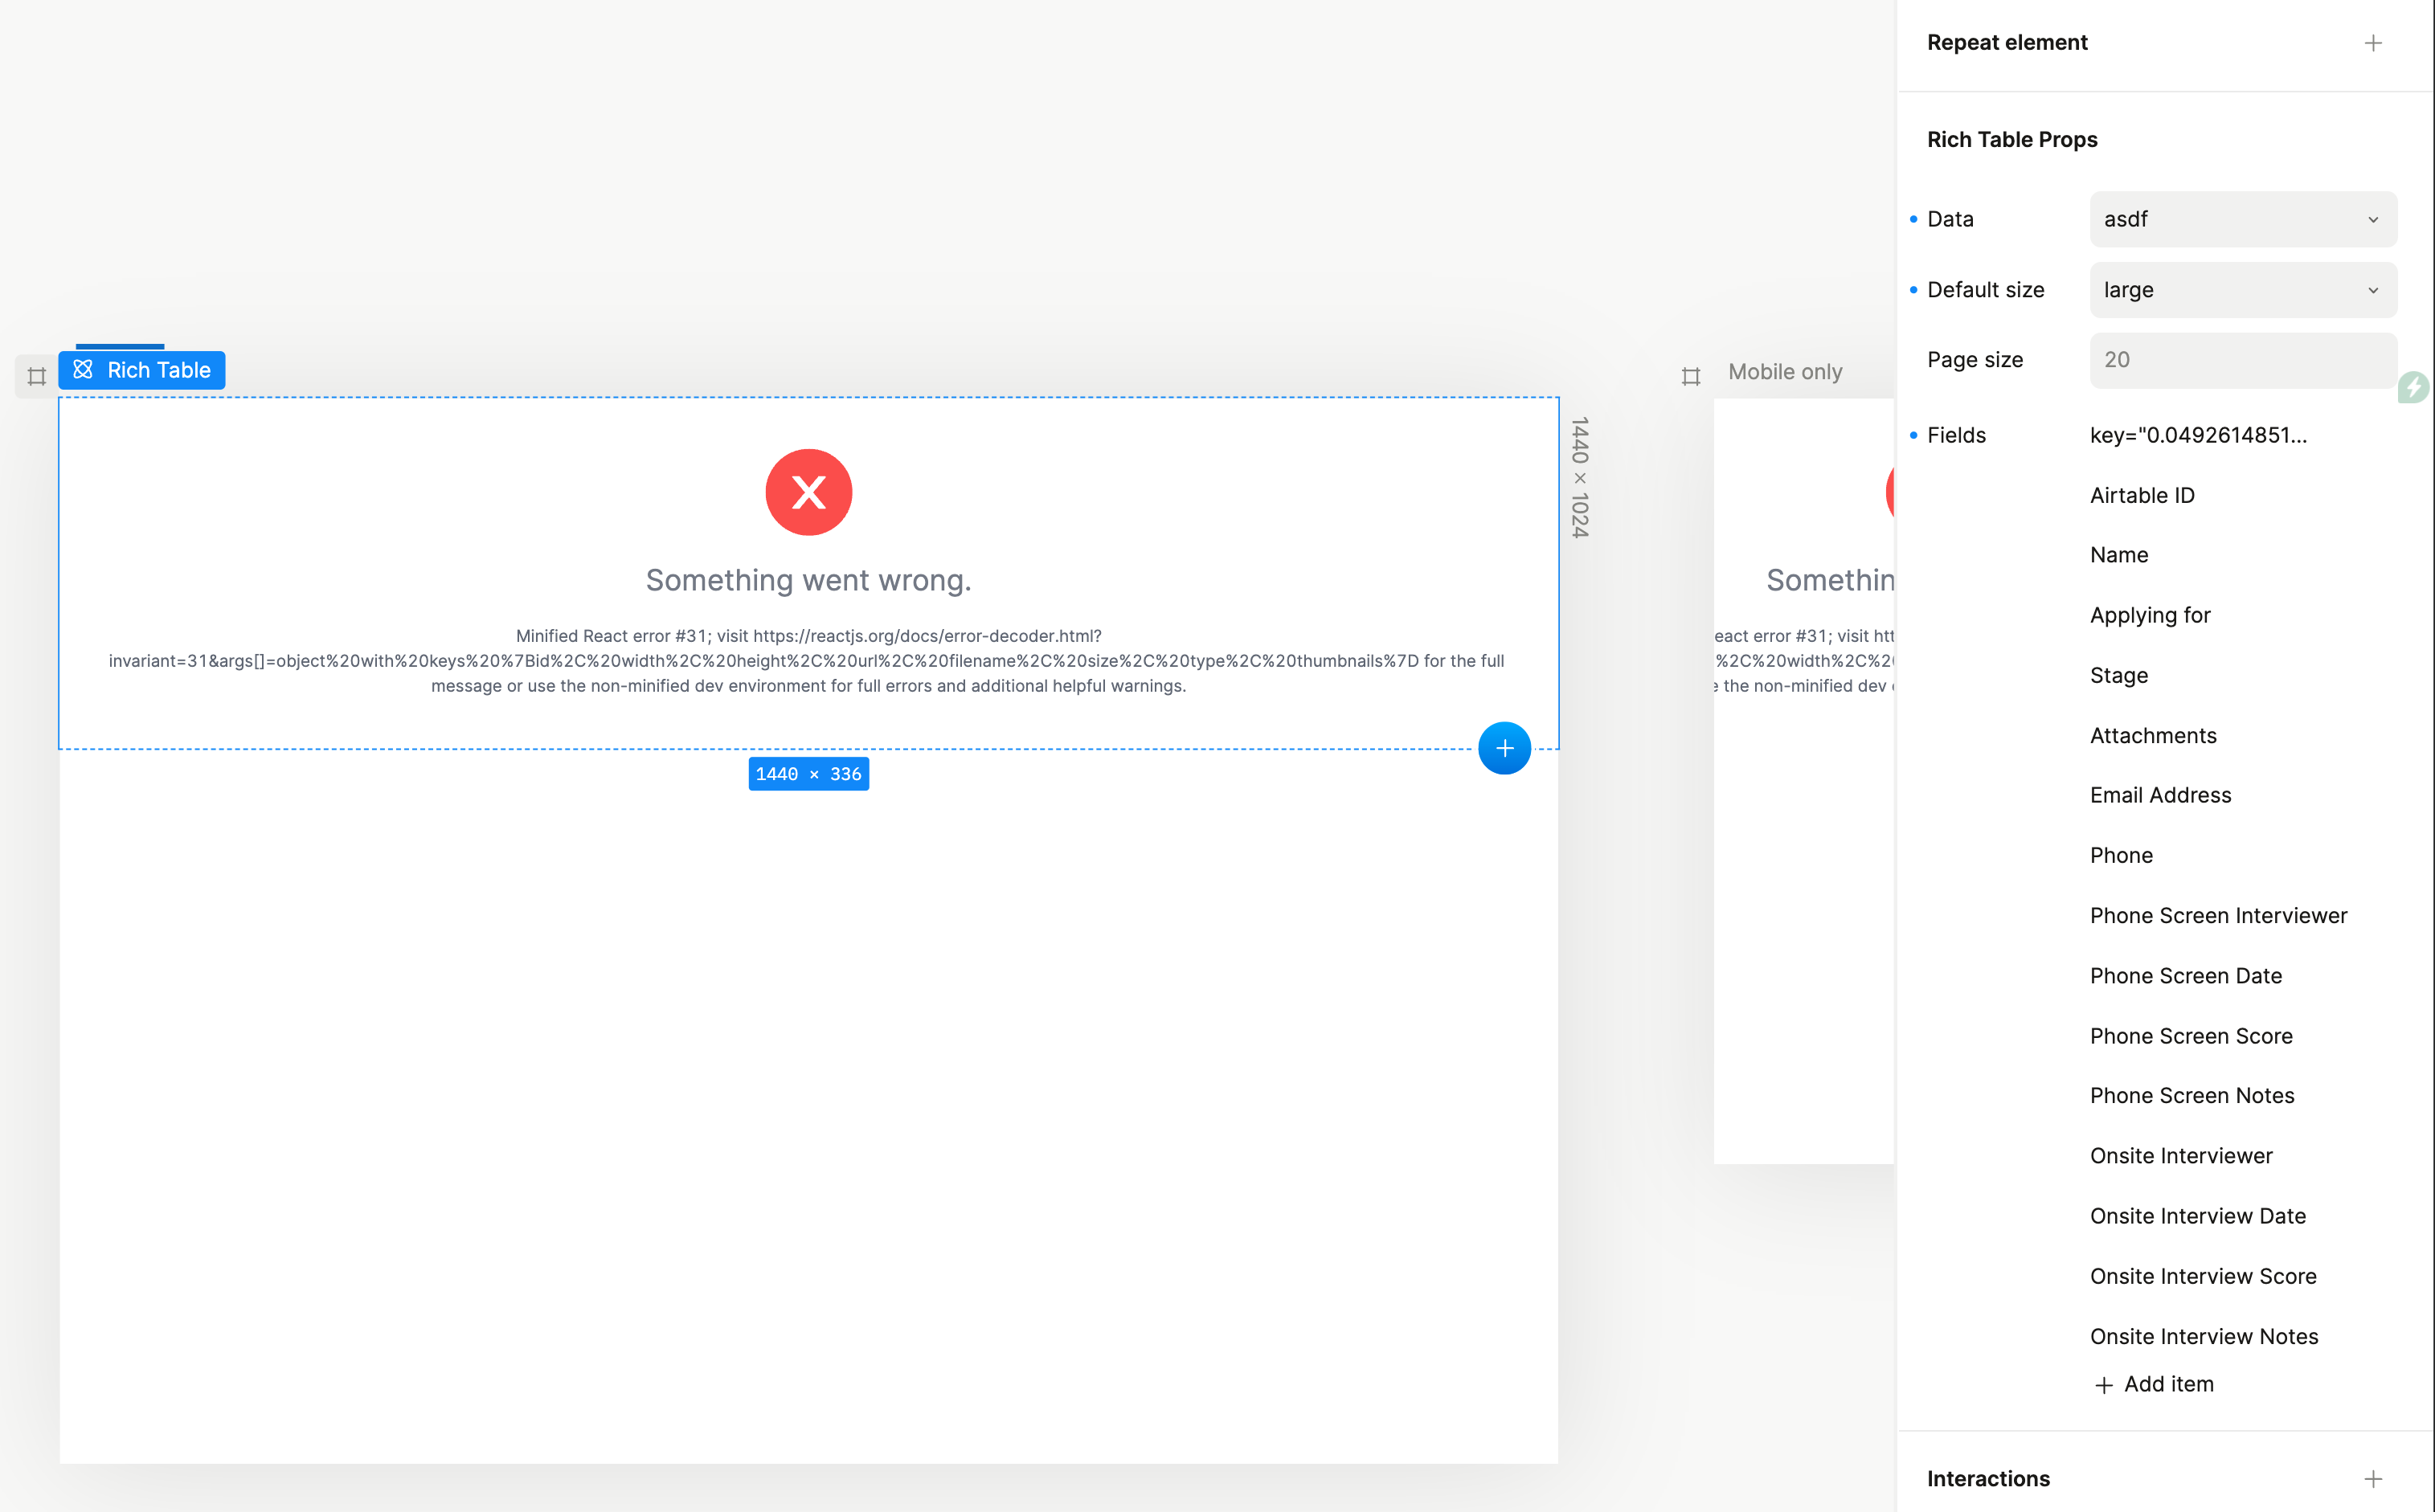Click the plus icon beside Repeat element
Viewport: 2435px width, 1512px height.
tap(2372, 43)
